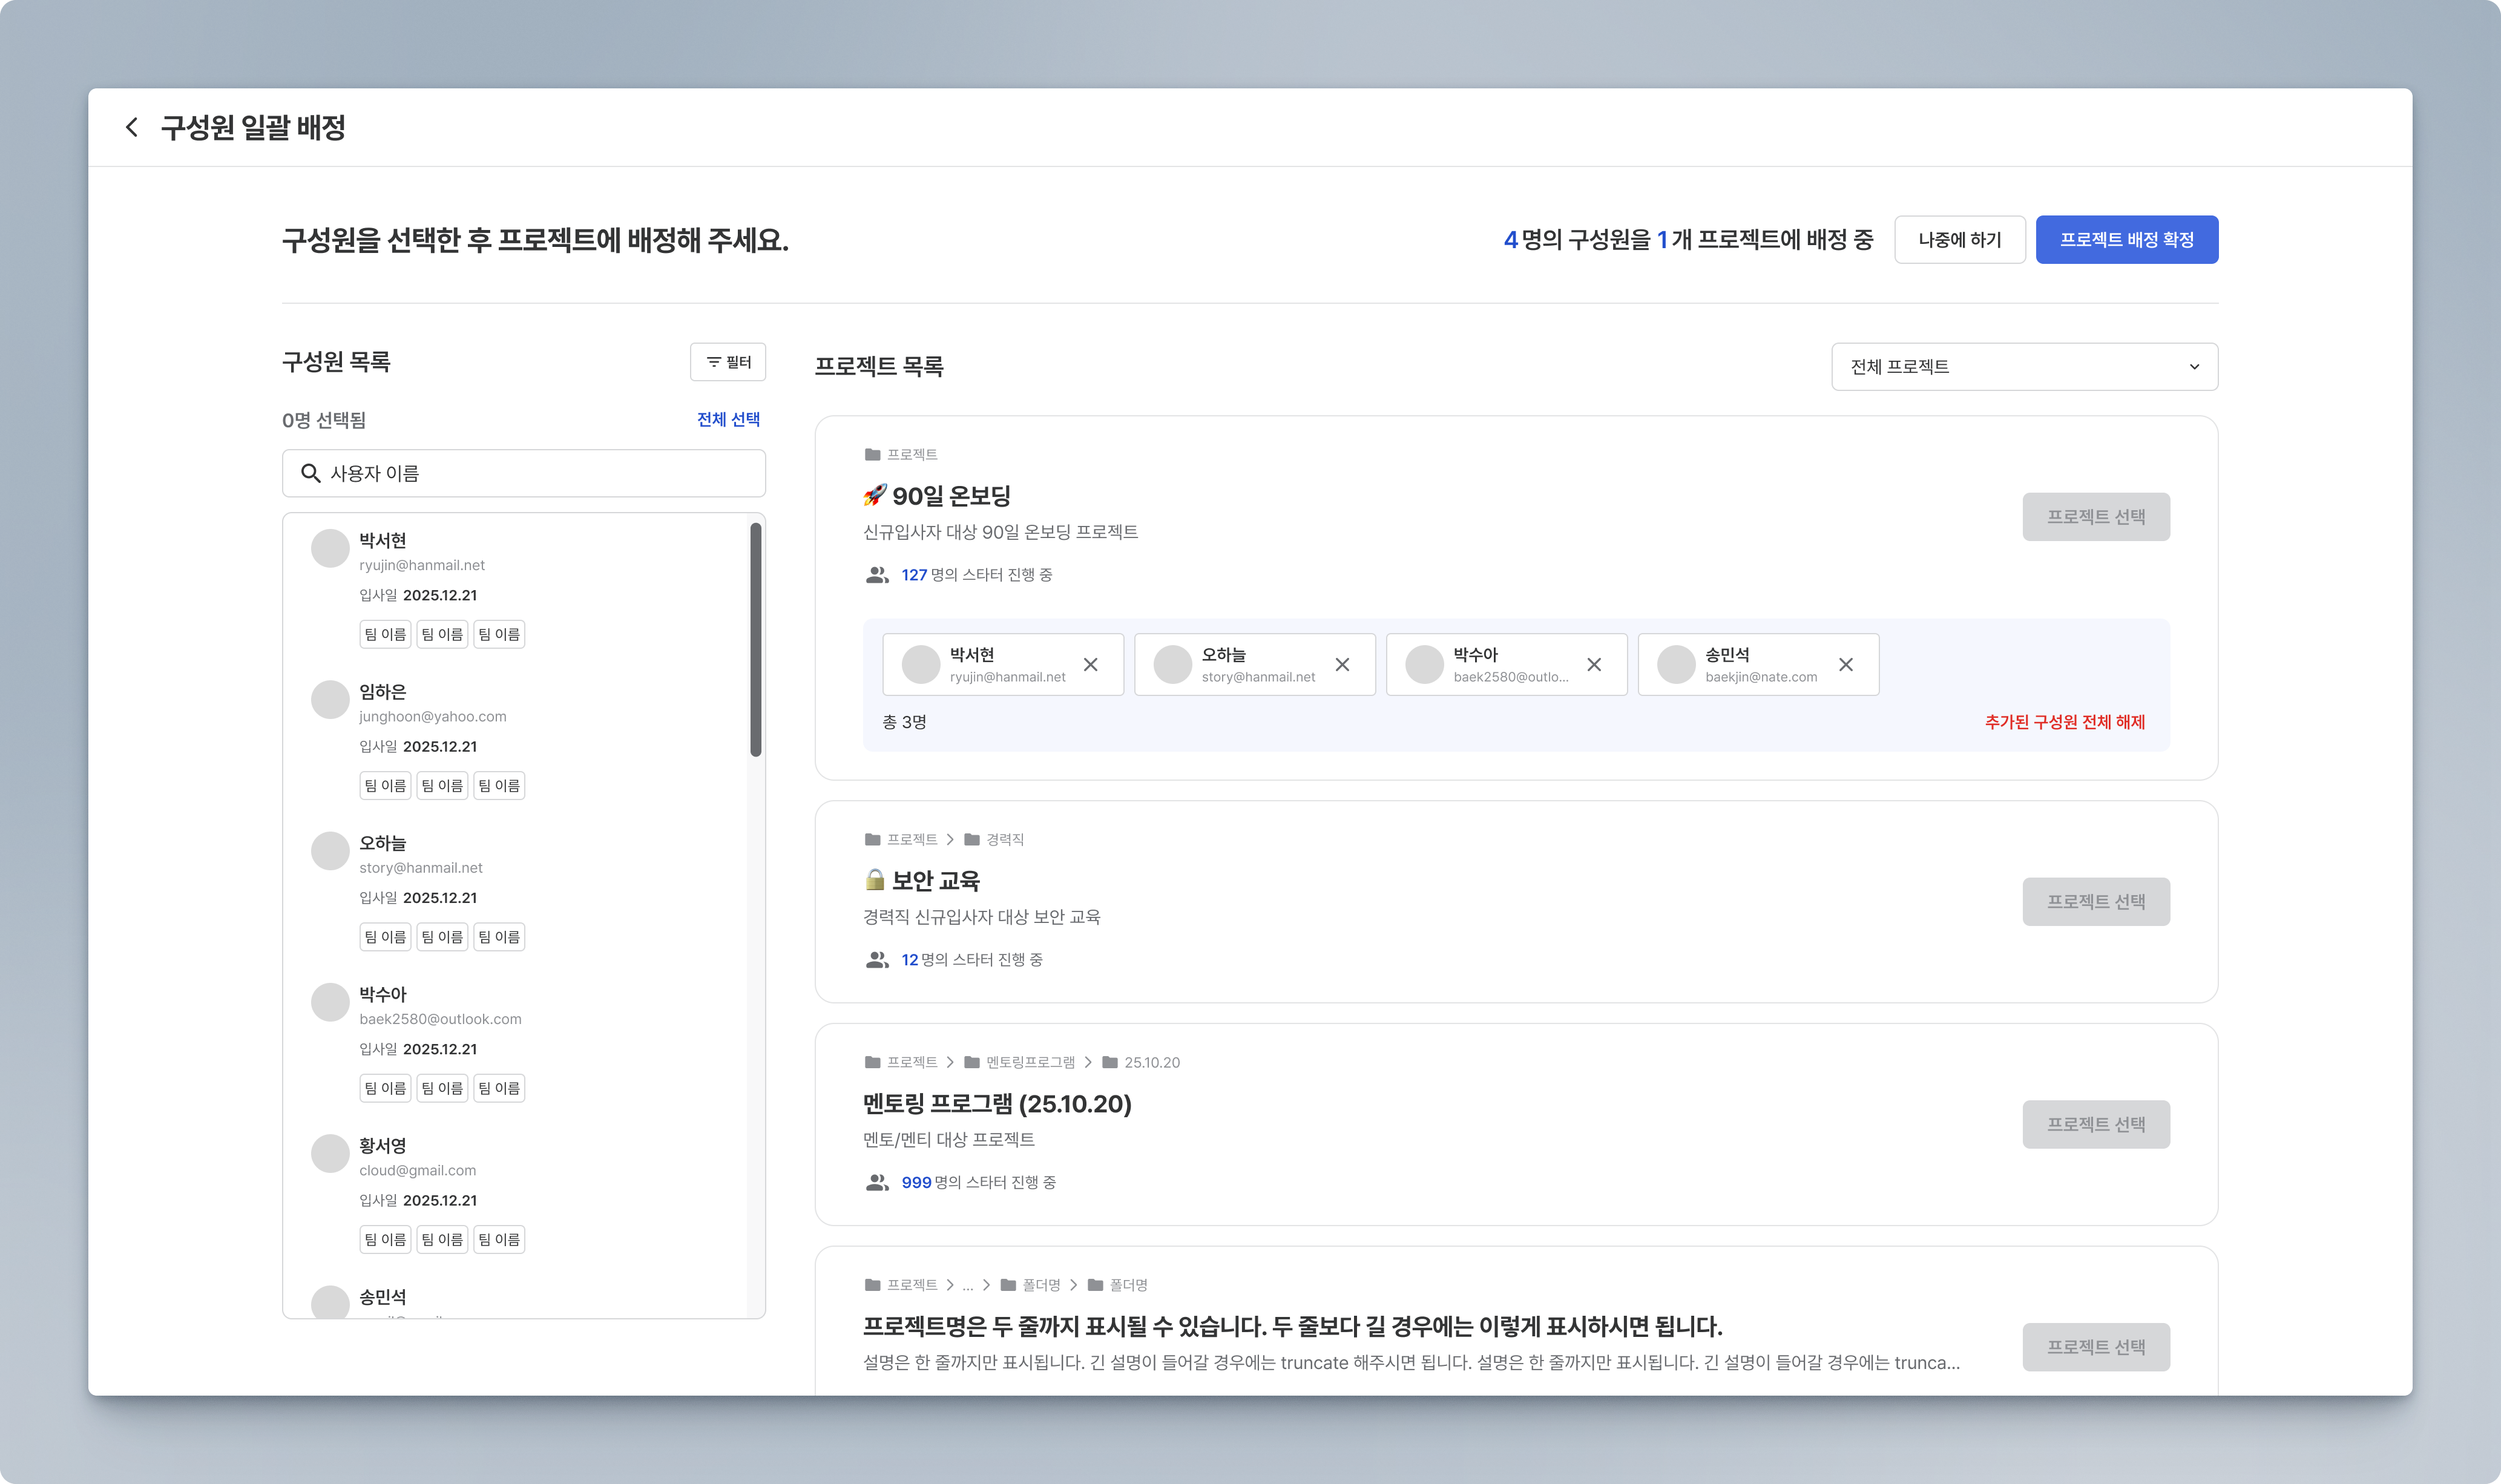Viewport: 2501px width, 1484px height.
Task: Click 전체 선택 link
Action: coord(728,419)
